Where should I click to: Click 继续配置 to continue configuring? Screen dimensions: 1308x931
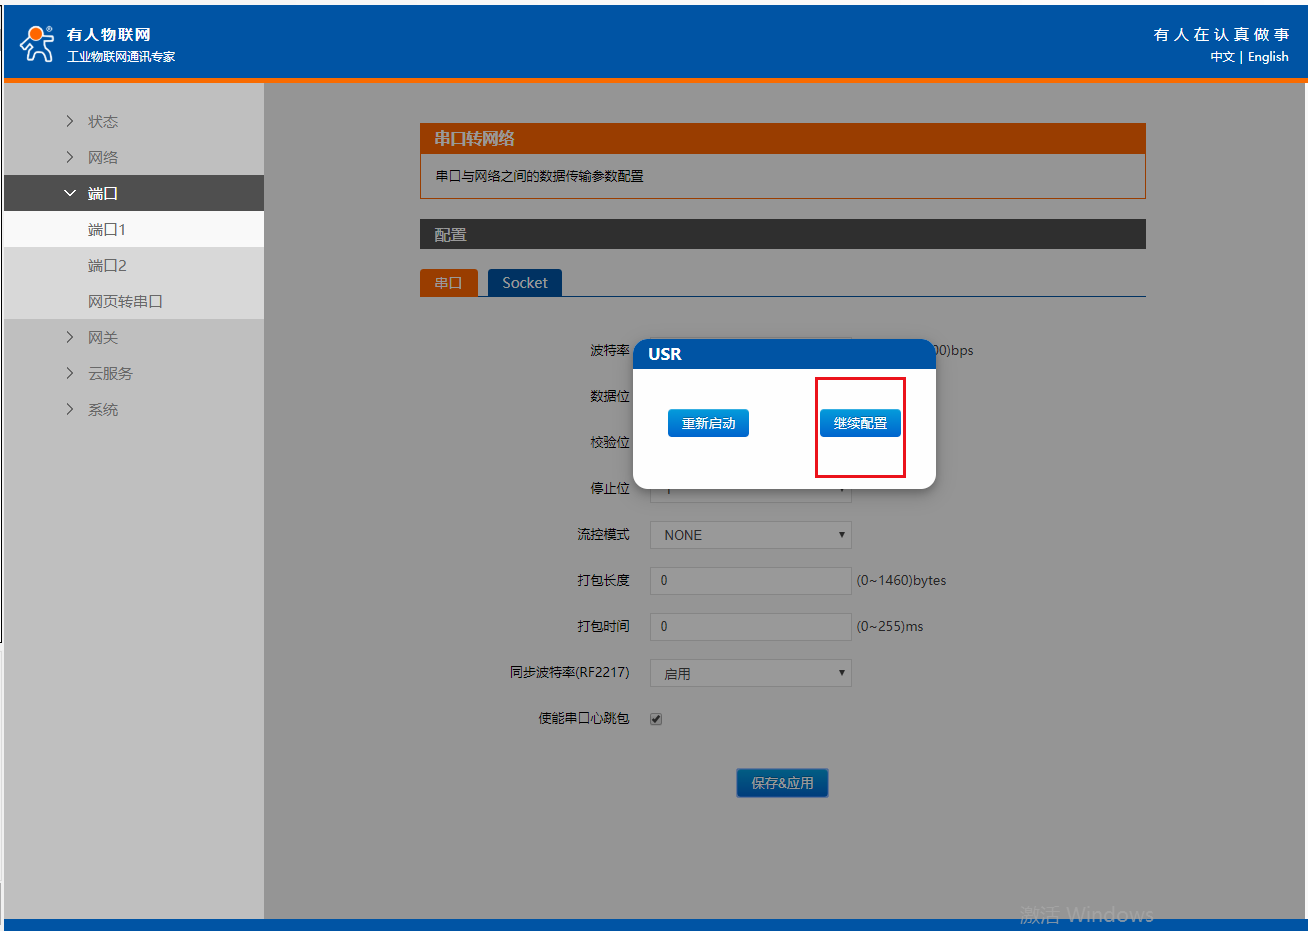pyautogui.click(x=860, y=423)
